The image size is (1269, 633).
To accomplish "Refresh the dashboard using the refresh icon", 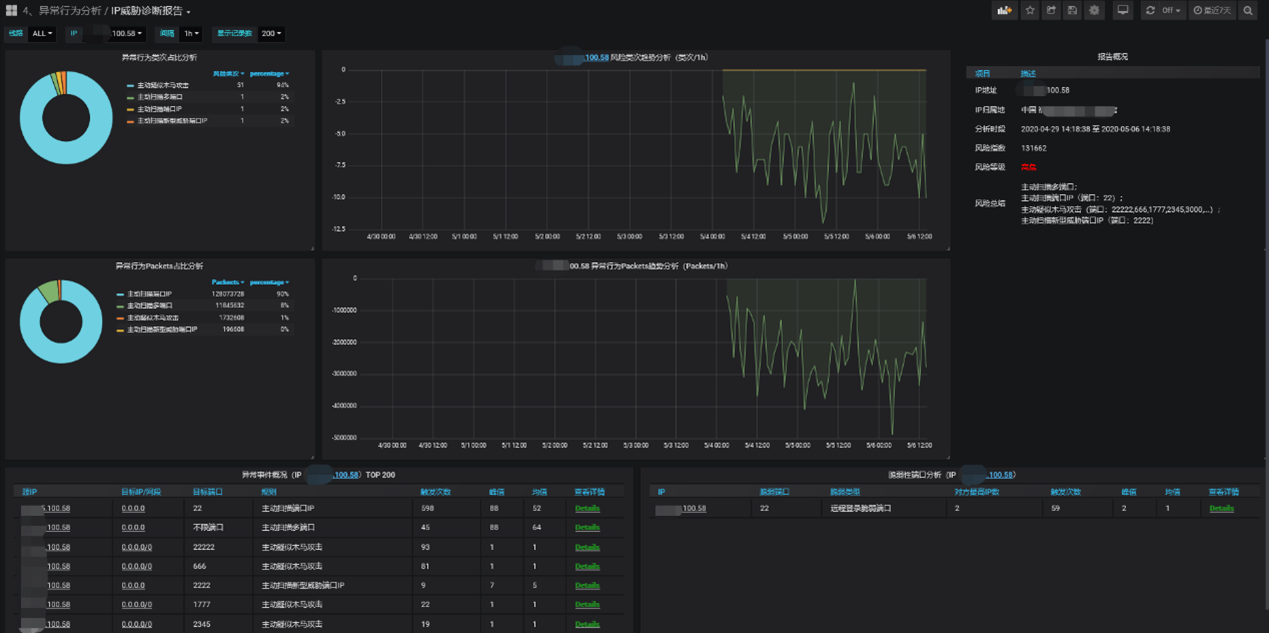I will point(1150,10).
